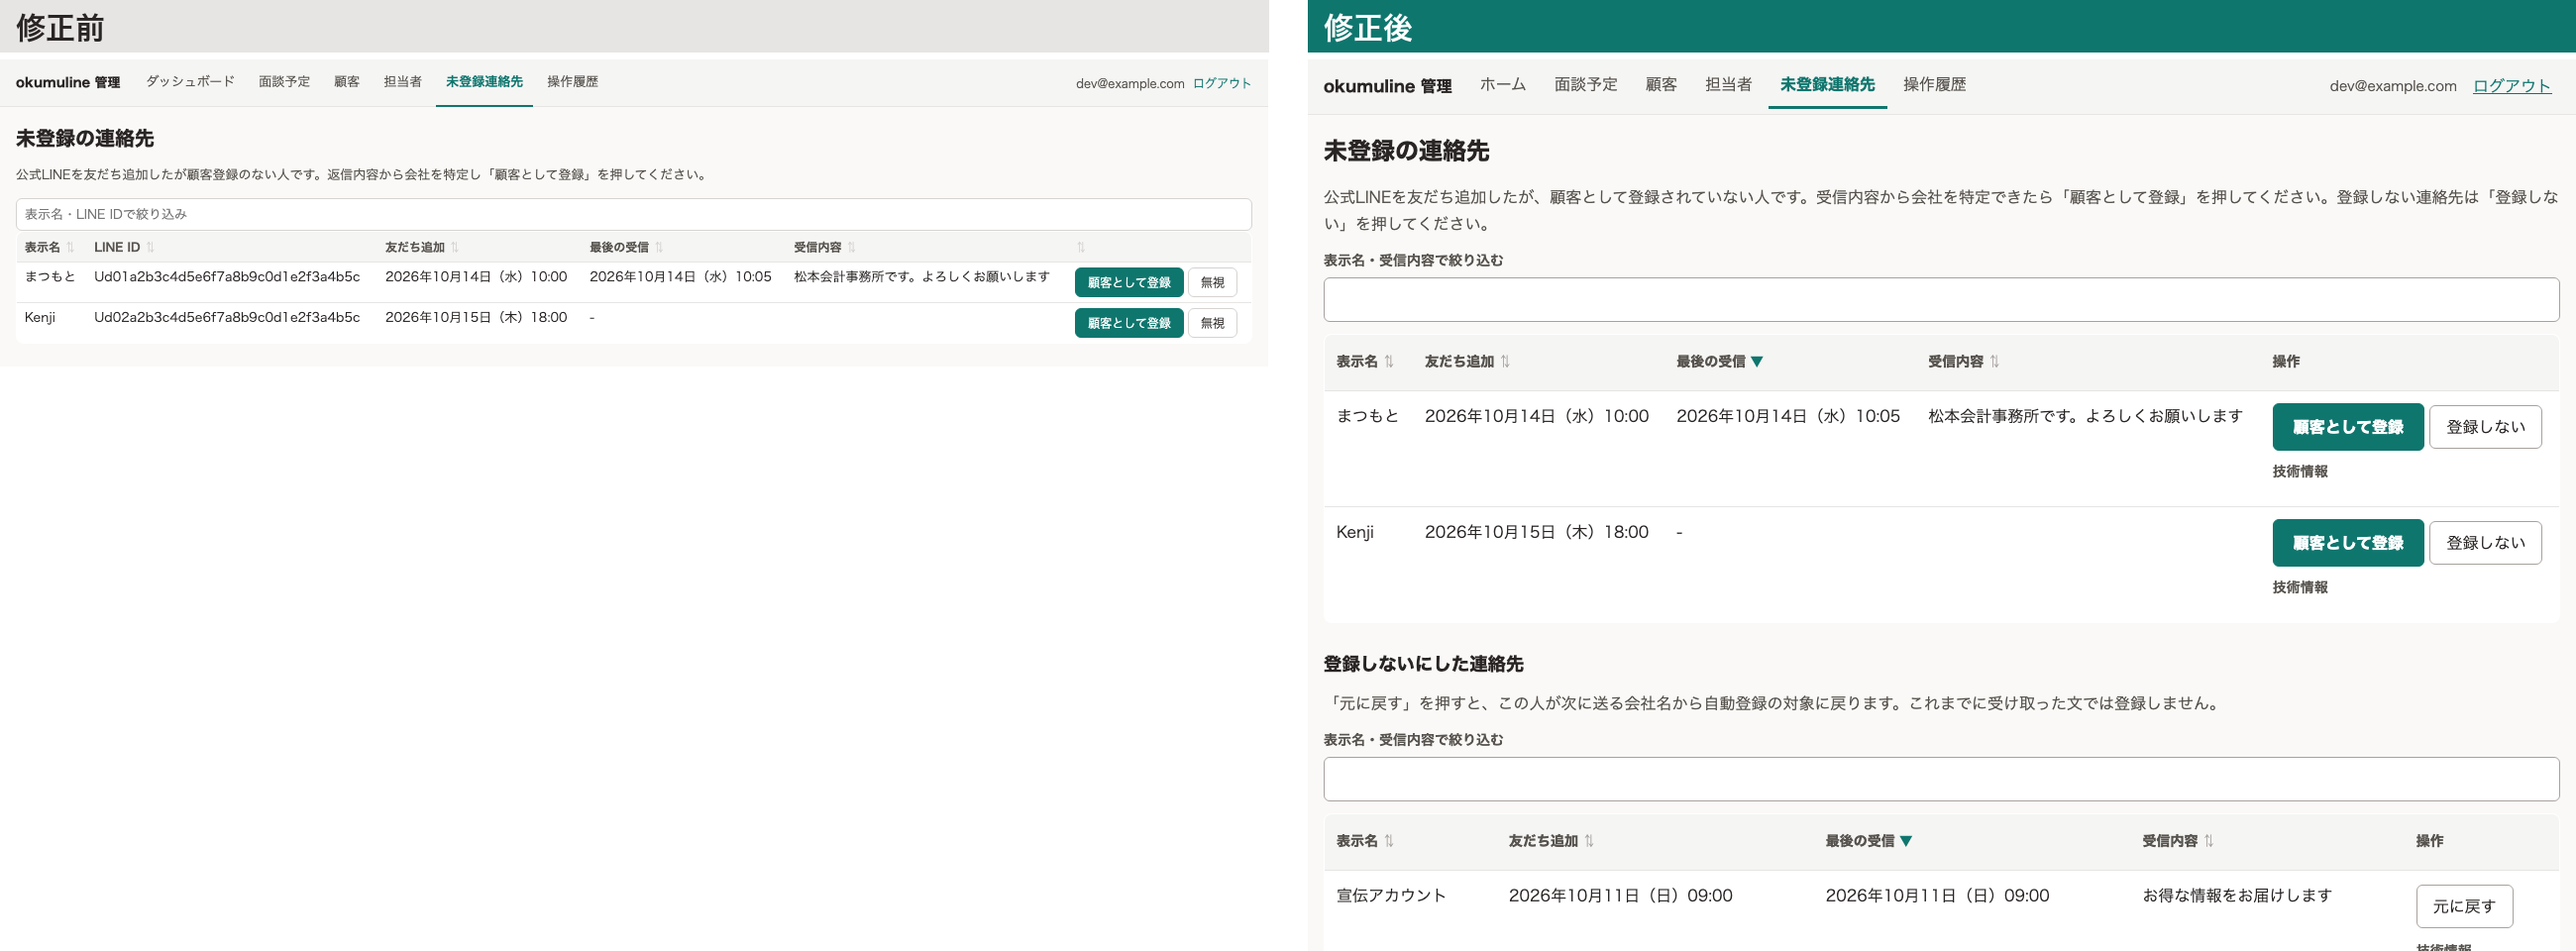This screenshot has height=951, width=2576.
Task: Sort by LINE ID in the 修正前 table
Action: 124,247
